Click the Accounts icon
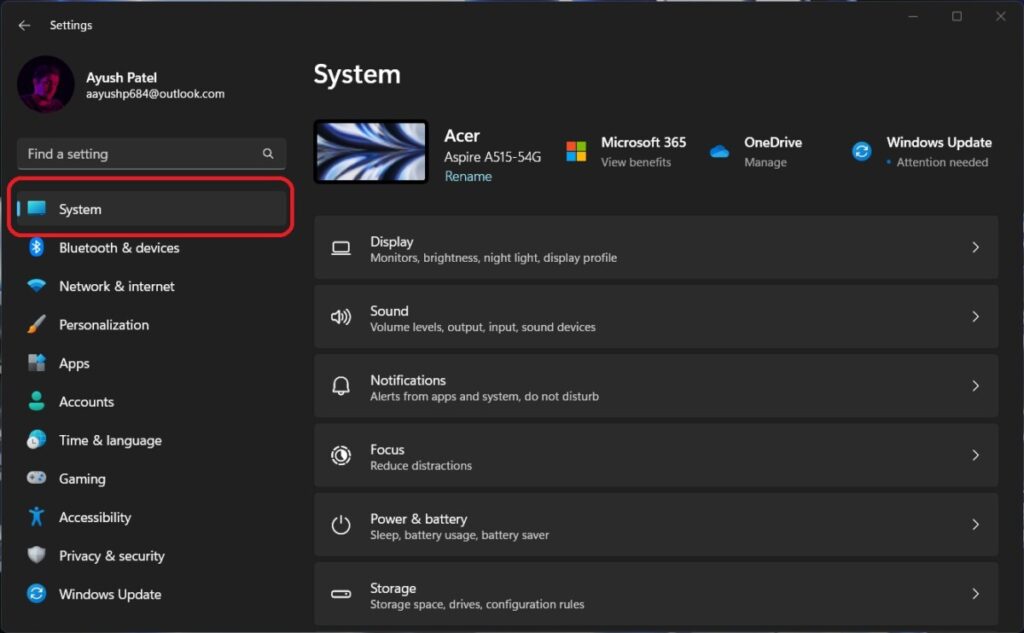This screenshot has width=1024, height=633. point(37,401)
